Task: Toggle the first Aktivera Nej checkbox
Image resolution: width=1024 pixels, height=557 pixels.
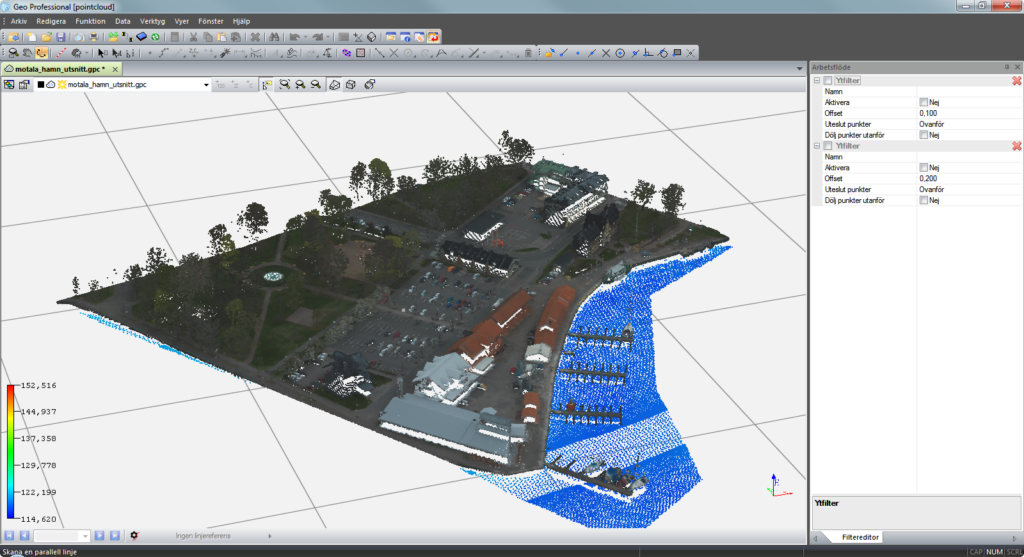Action: point(923,102)
